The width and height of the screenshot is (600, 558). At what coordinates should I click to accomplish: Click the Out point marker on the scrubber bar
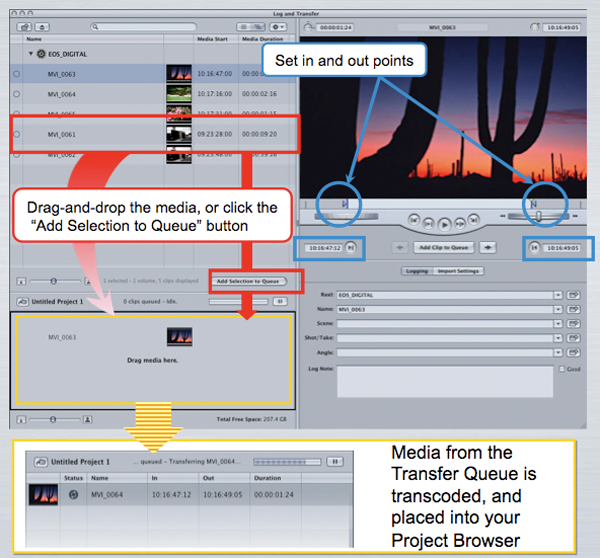(x=533, y=203)
